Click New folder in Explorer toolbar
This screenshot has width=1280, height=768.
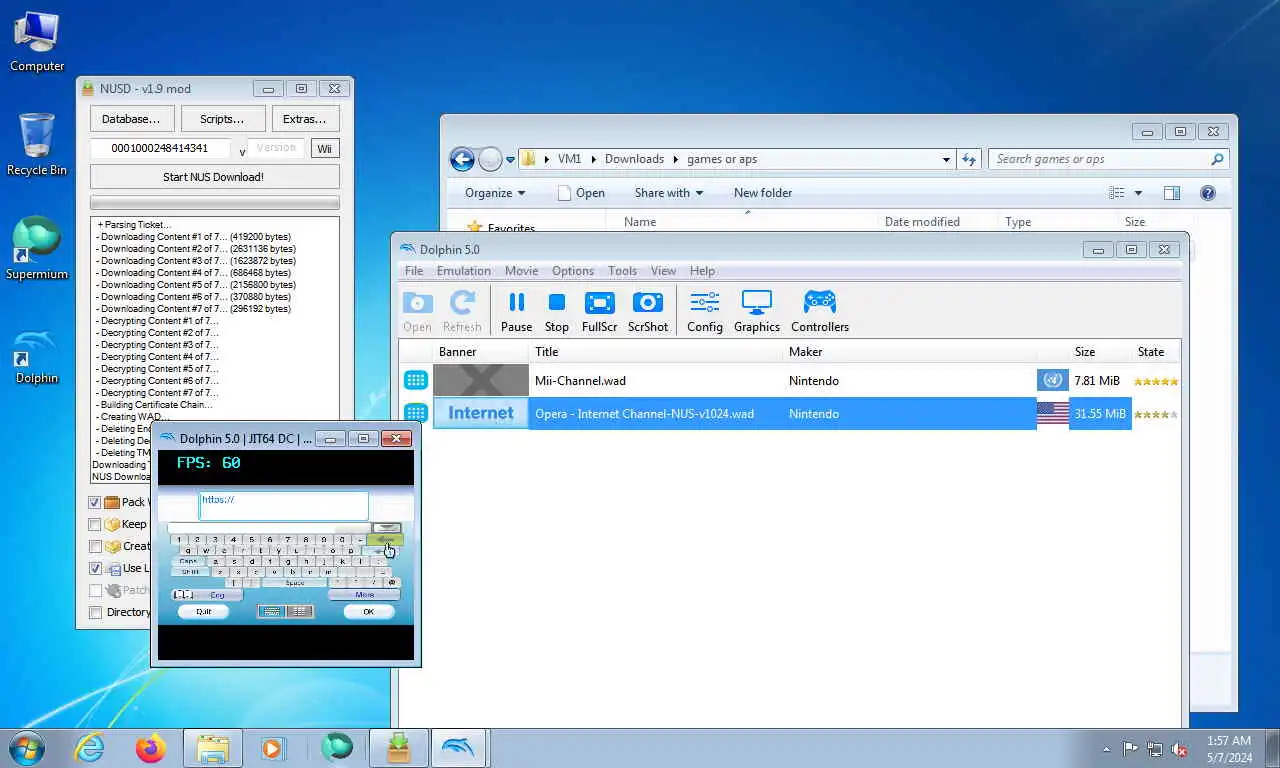(763, 193)
